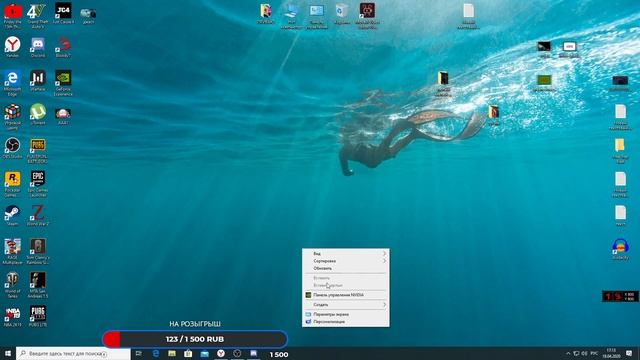Click the PUBG LITE desktop shortcut
This screenshot has height=360, width=640.
click(x=38, y=317)
